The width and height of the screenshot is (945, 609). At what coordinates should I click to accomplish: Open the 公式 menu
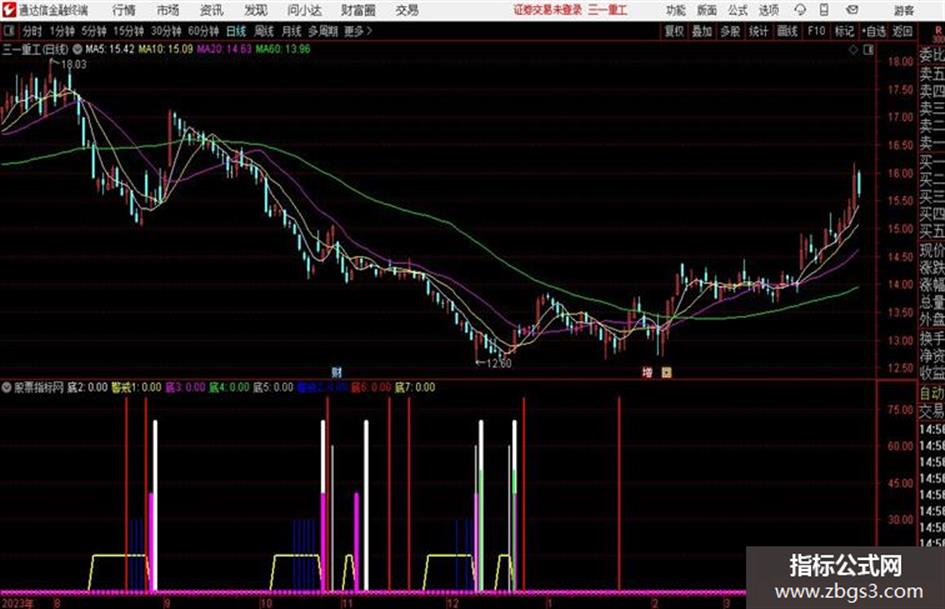tap(738, 10)
